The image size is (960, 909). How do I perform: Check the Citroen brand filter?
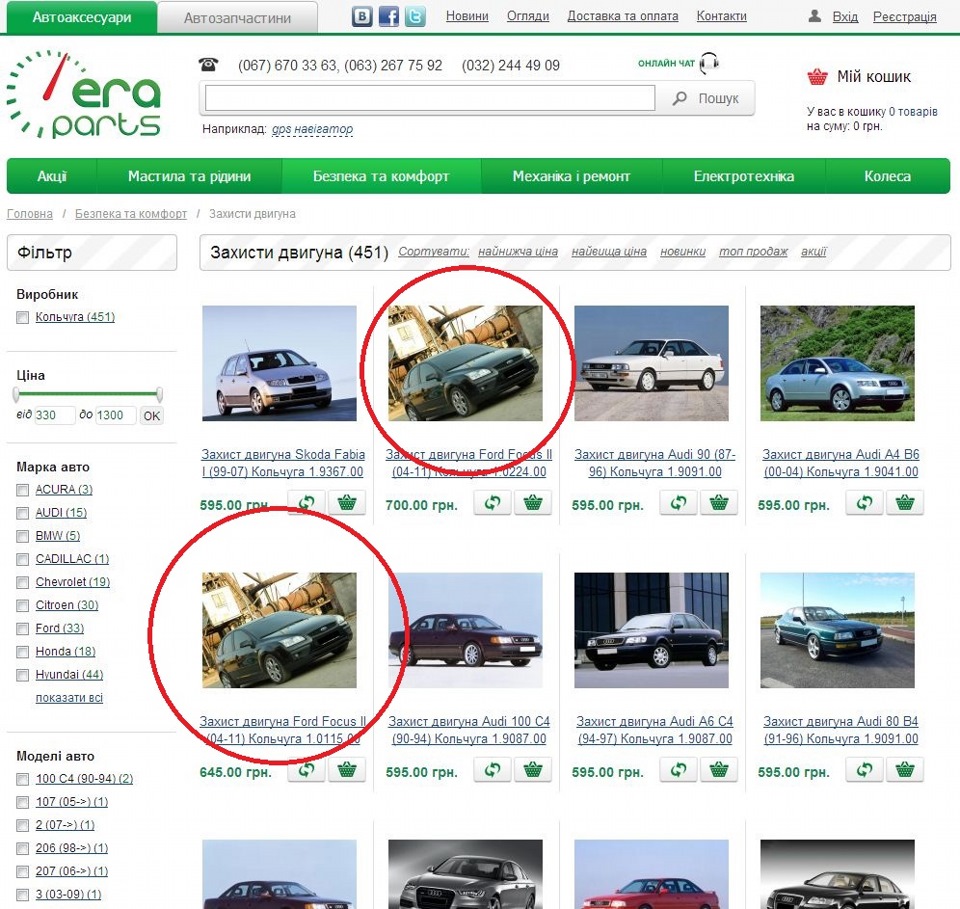(x=23, y=605)
